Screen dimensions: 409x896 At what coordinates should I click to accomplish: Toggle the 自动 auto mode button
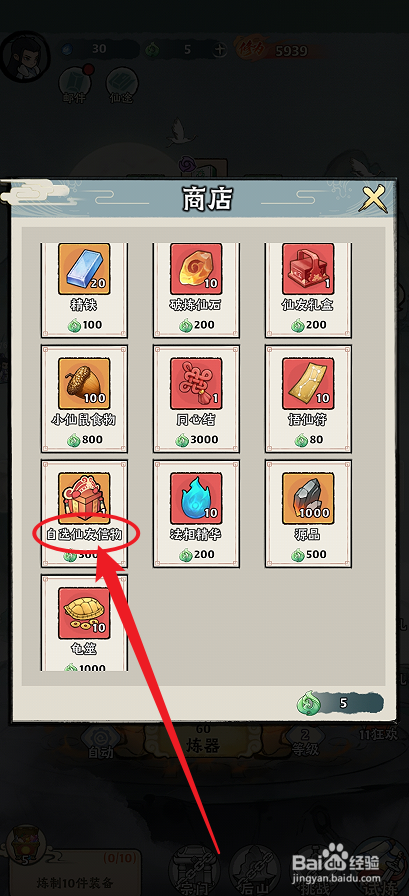point(100,744)
